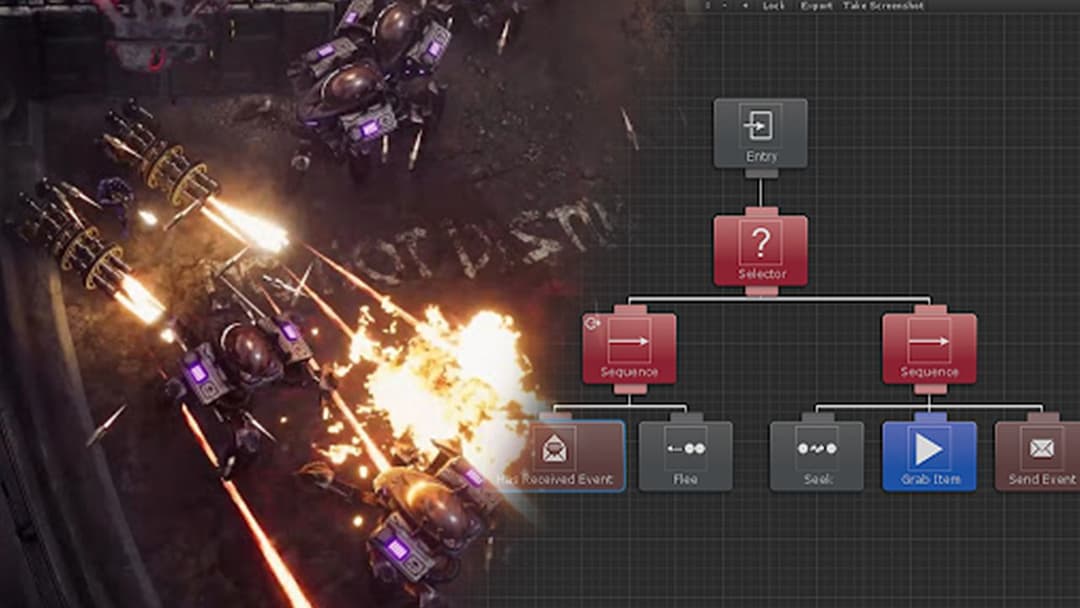Collapse the Selector node's child branch connector
This screenshot has height=608, width=1080.
pyautogui.click(x=762, y=297)
